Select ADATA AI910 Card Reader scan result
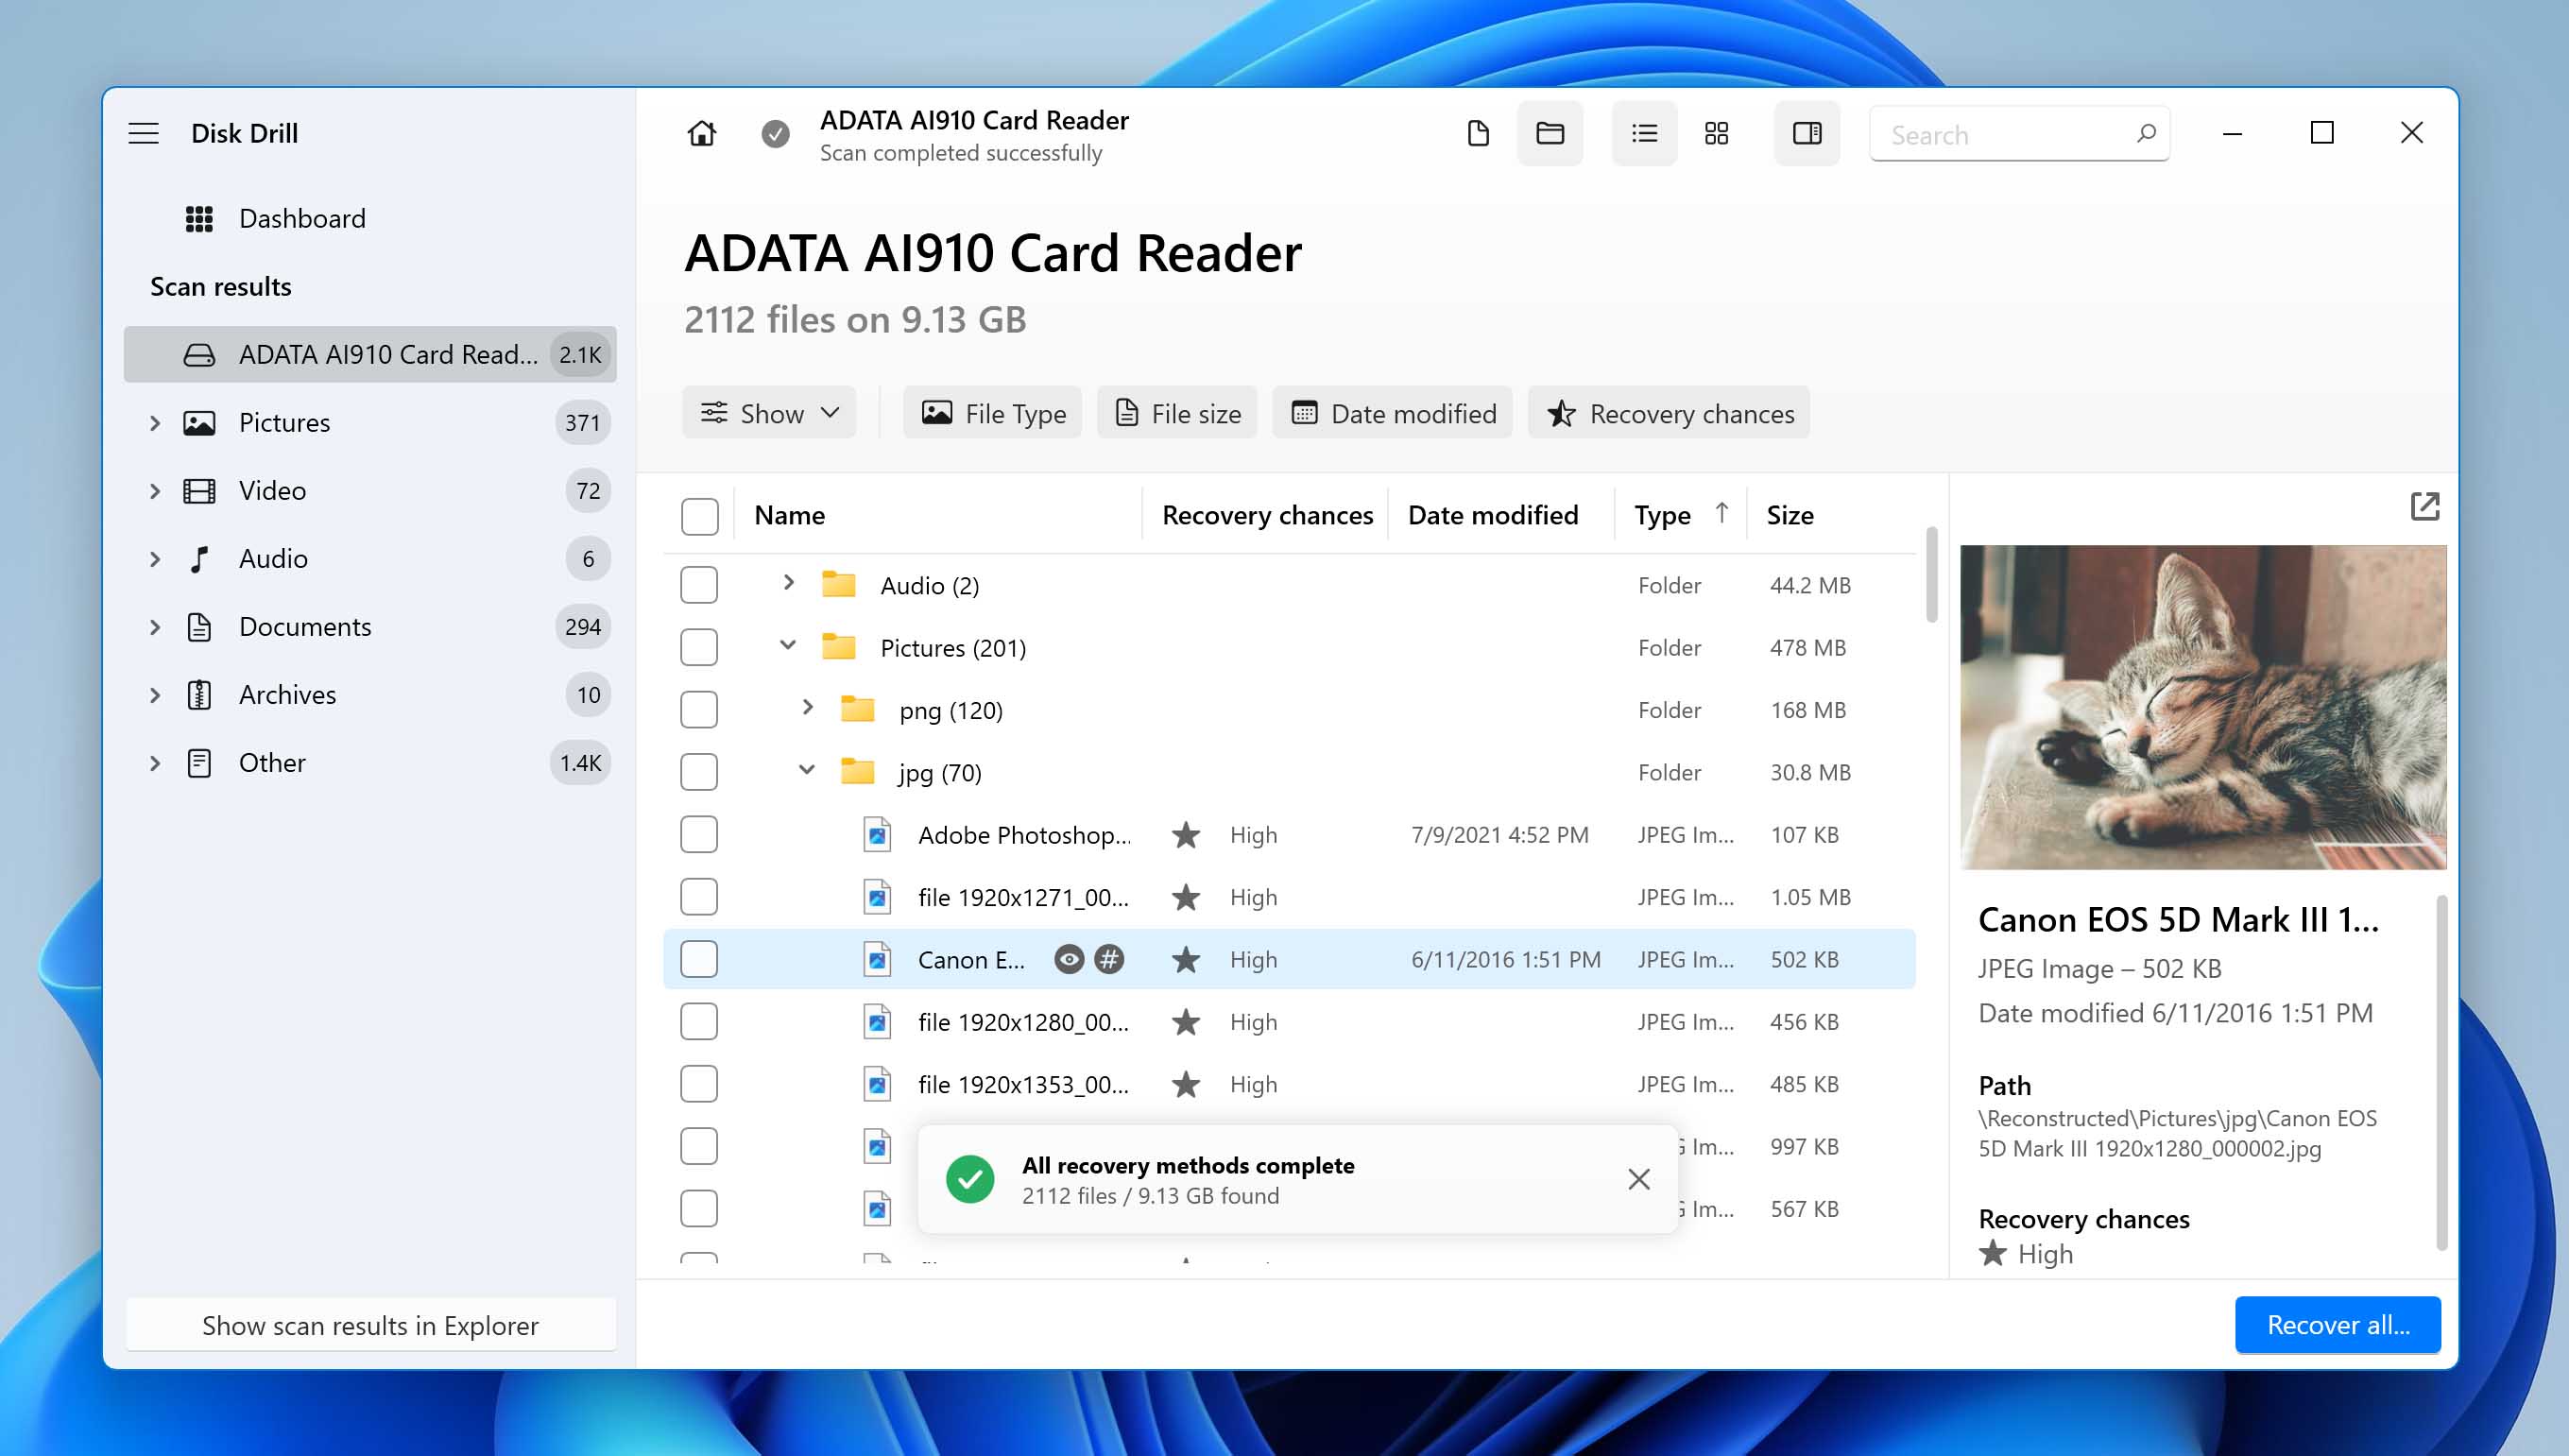Screen dimensions: 2569x1456 point(370,354)
